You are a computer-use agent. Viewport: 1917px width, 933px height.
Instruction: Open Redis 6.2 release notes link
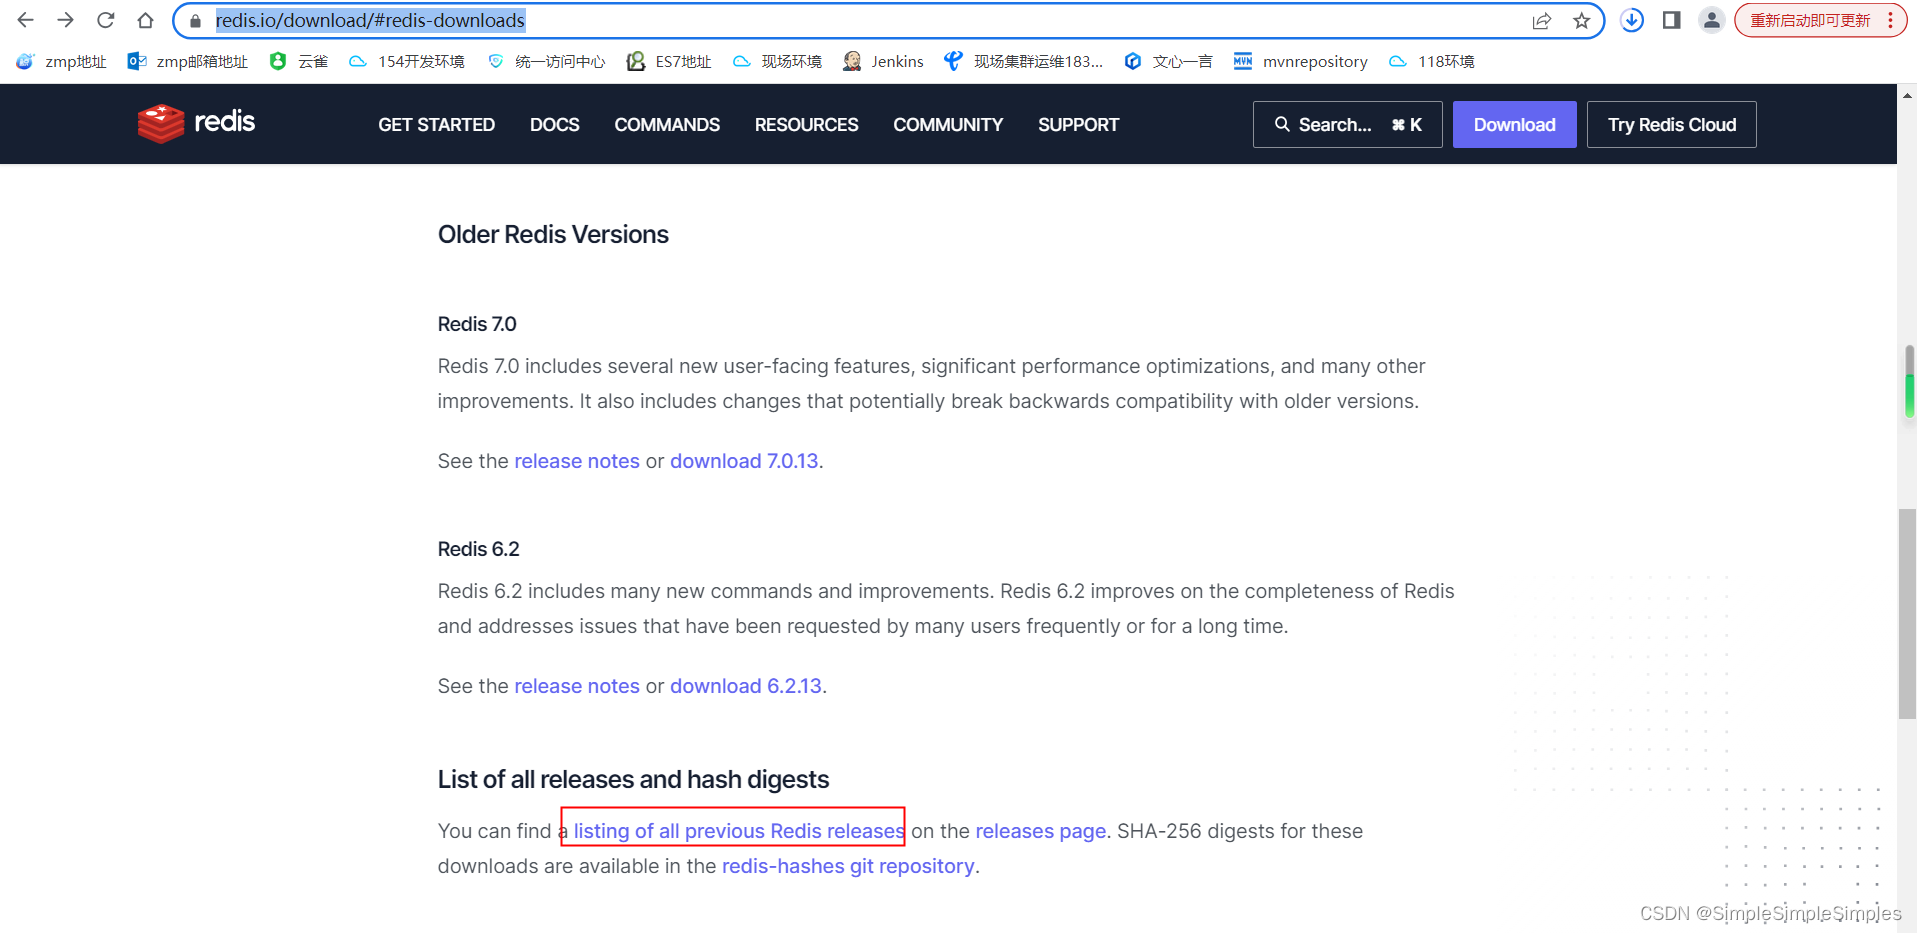click(577, 686)
